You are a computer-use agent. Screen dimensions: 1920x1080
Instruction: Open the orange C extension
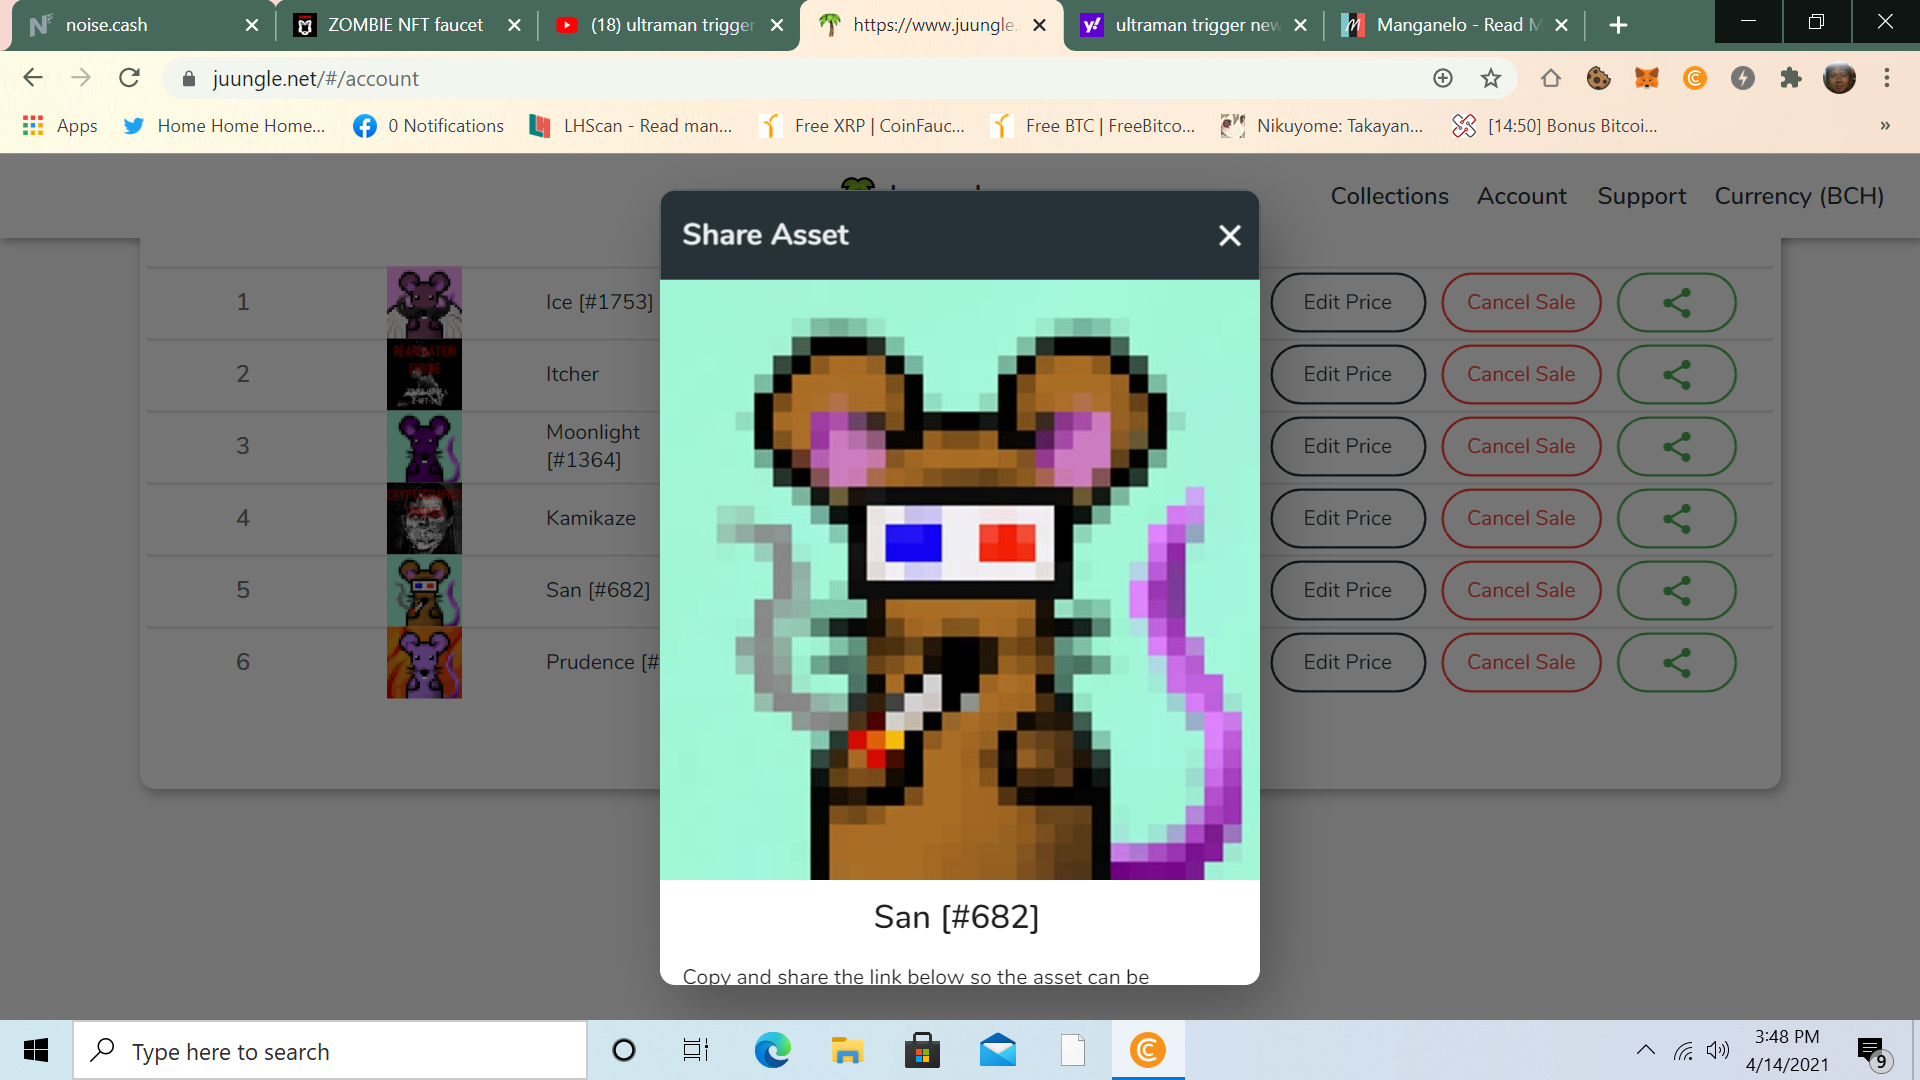click(1695, 78)
